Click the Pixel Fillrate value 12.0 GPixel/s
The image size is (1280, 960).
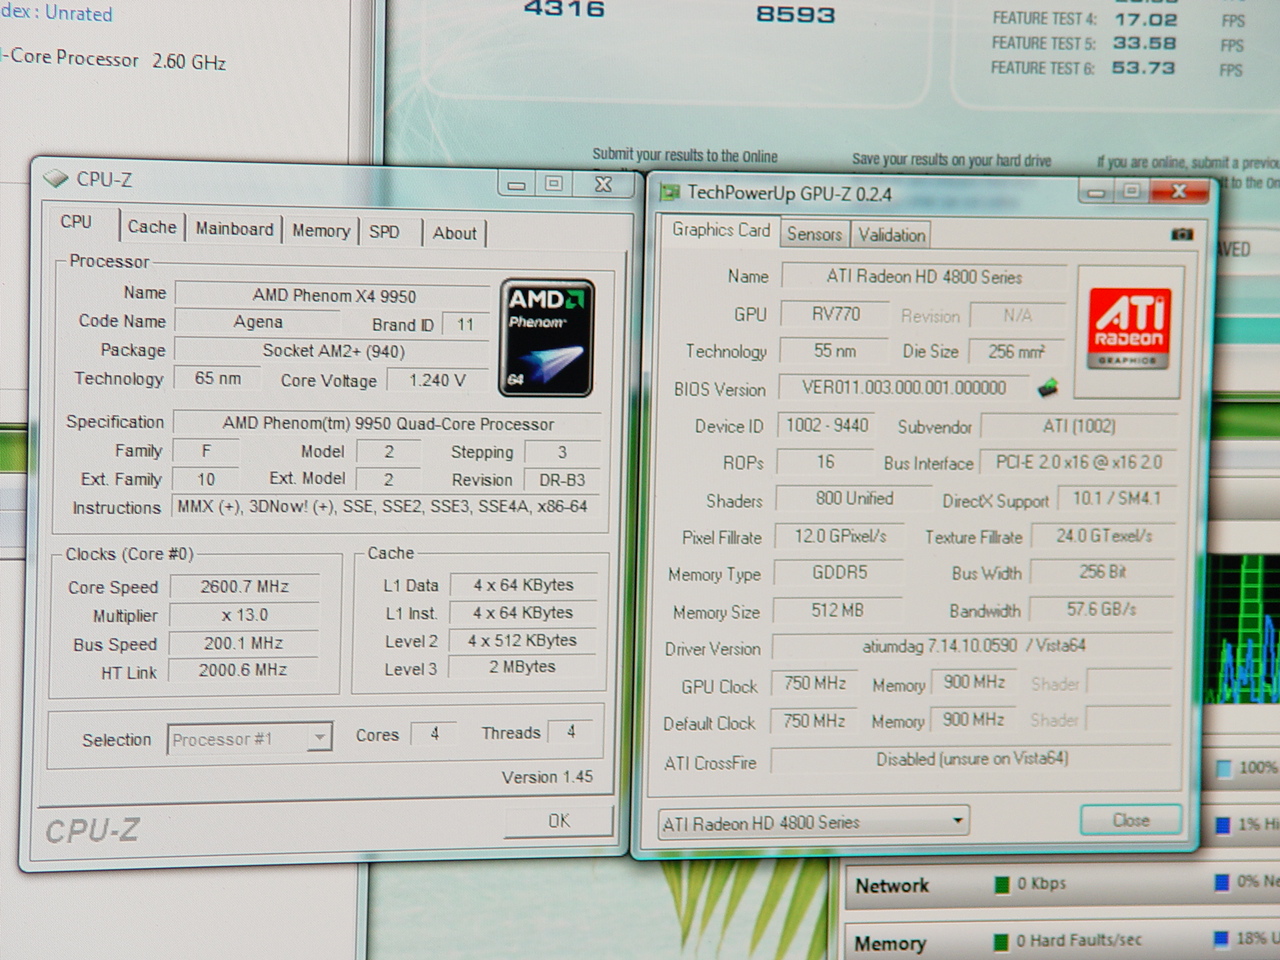click(x=840, y=536)
